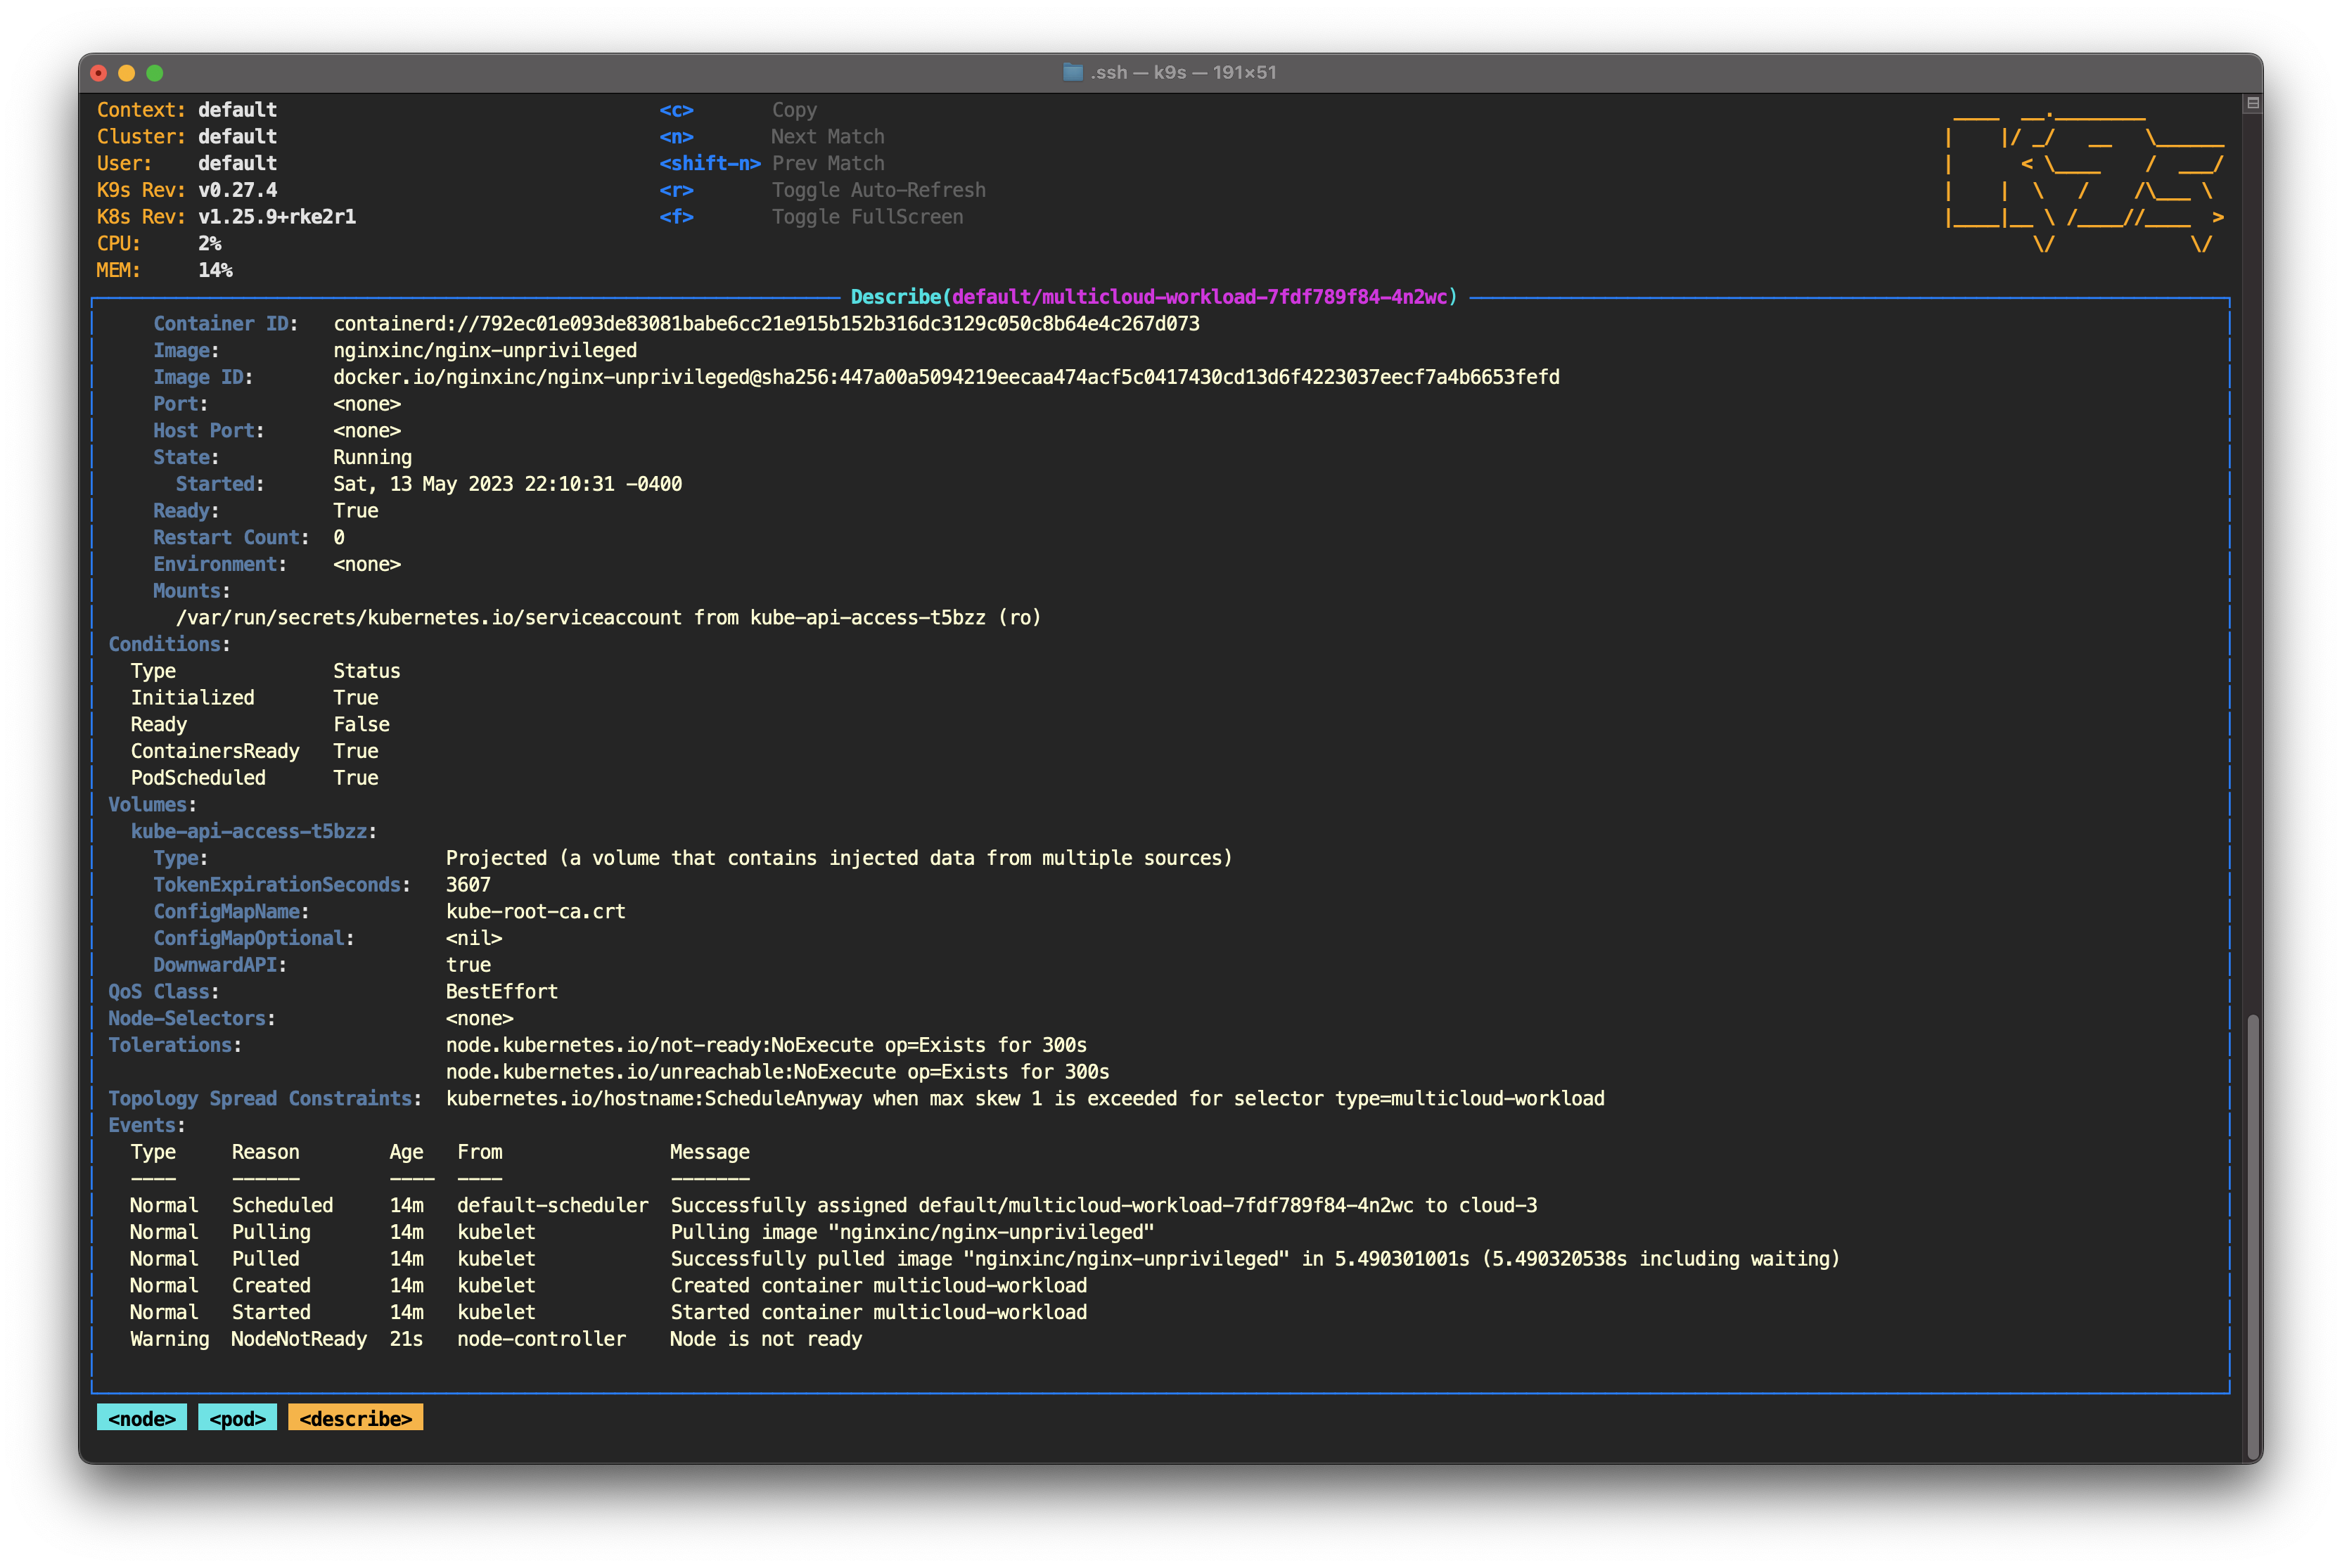Click the Ready False condition row
The width and height of the screenshot is (2342, 1568).
(260, 725)
